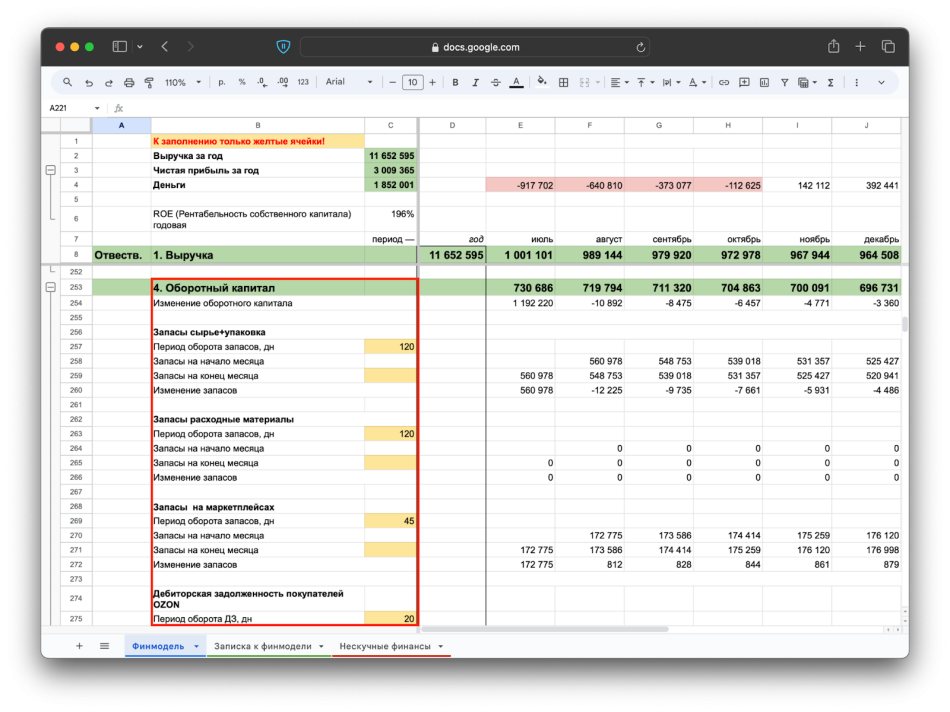Select the Paint format tool

(149, 83)
